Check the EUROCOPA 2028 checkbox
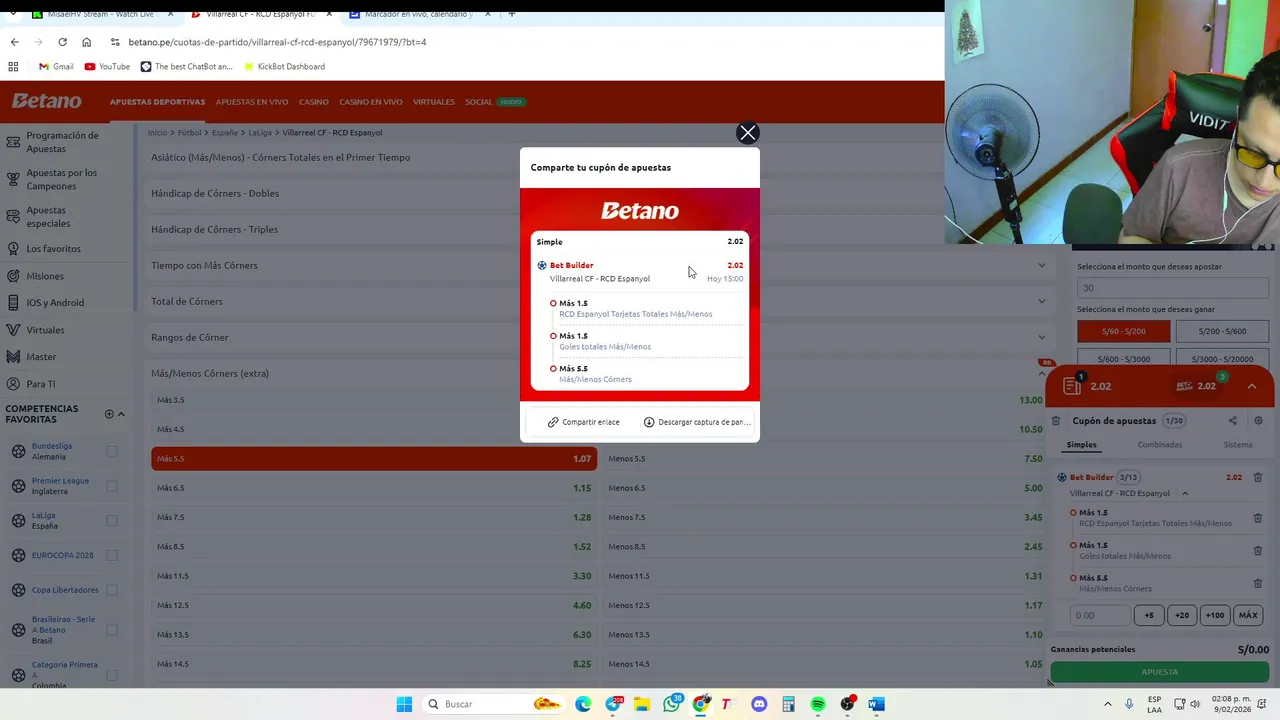The image size is (1280, 720). point(112,555)
